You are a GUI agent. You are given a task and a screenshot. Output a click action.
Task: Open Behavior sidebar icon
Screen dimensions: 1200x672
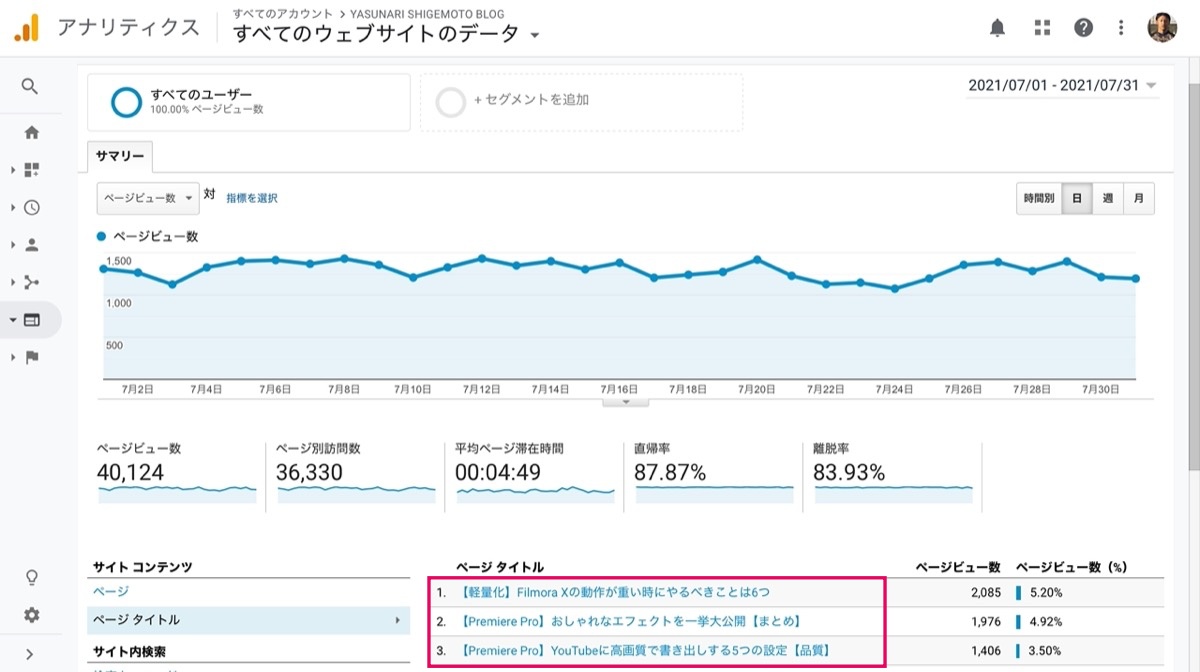click(32, 320)
